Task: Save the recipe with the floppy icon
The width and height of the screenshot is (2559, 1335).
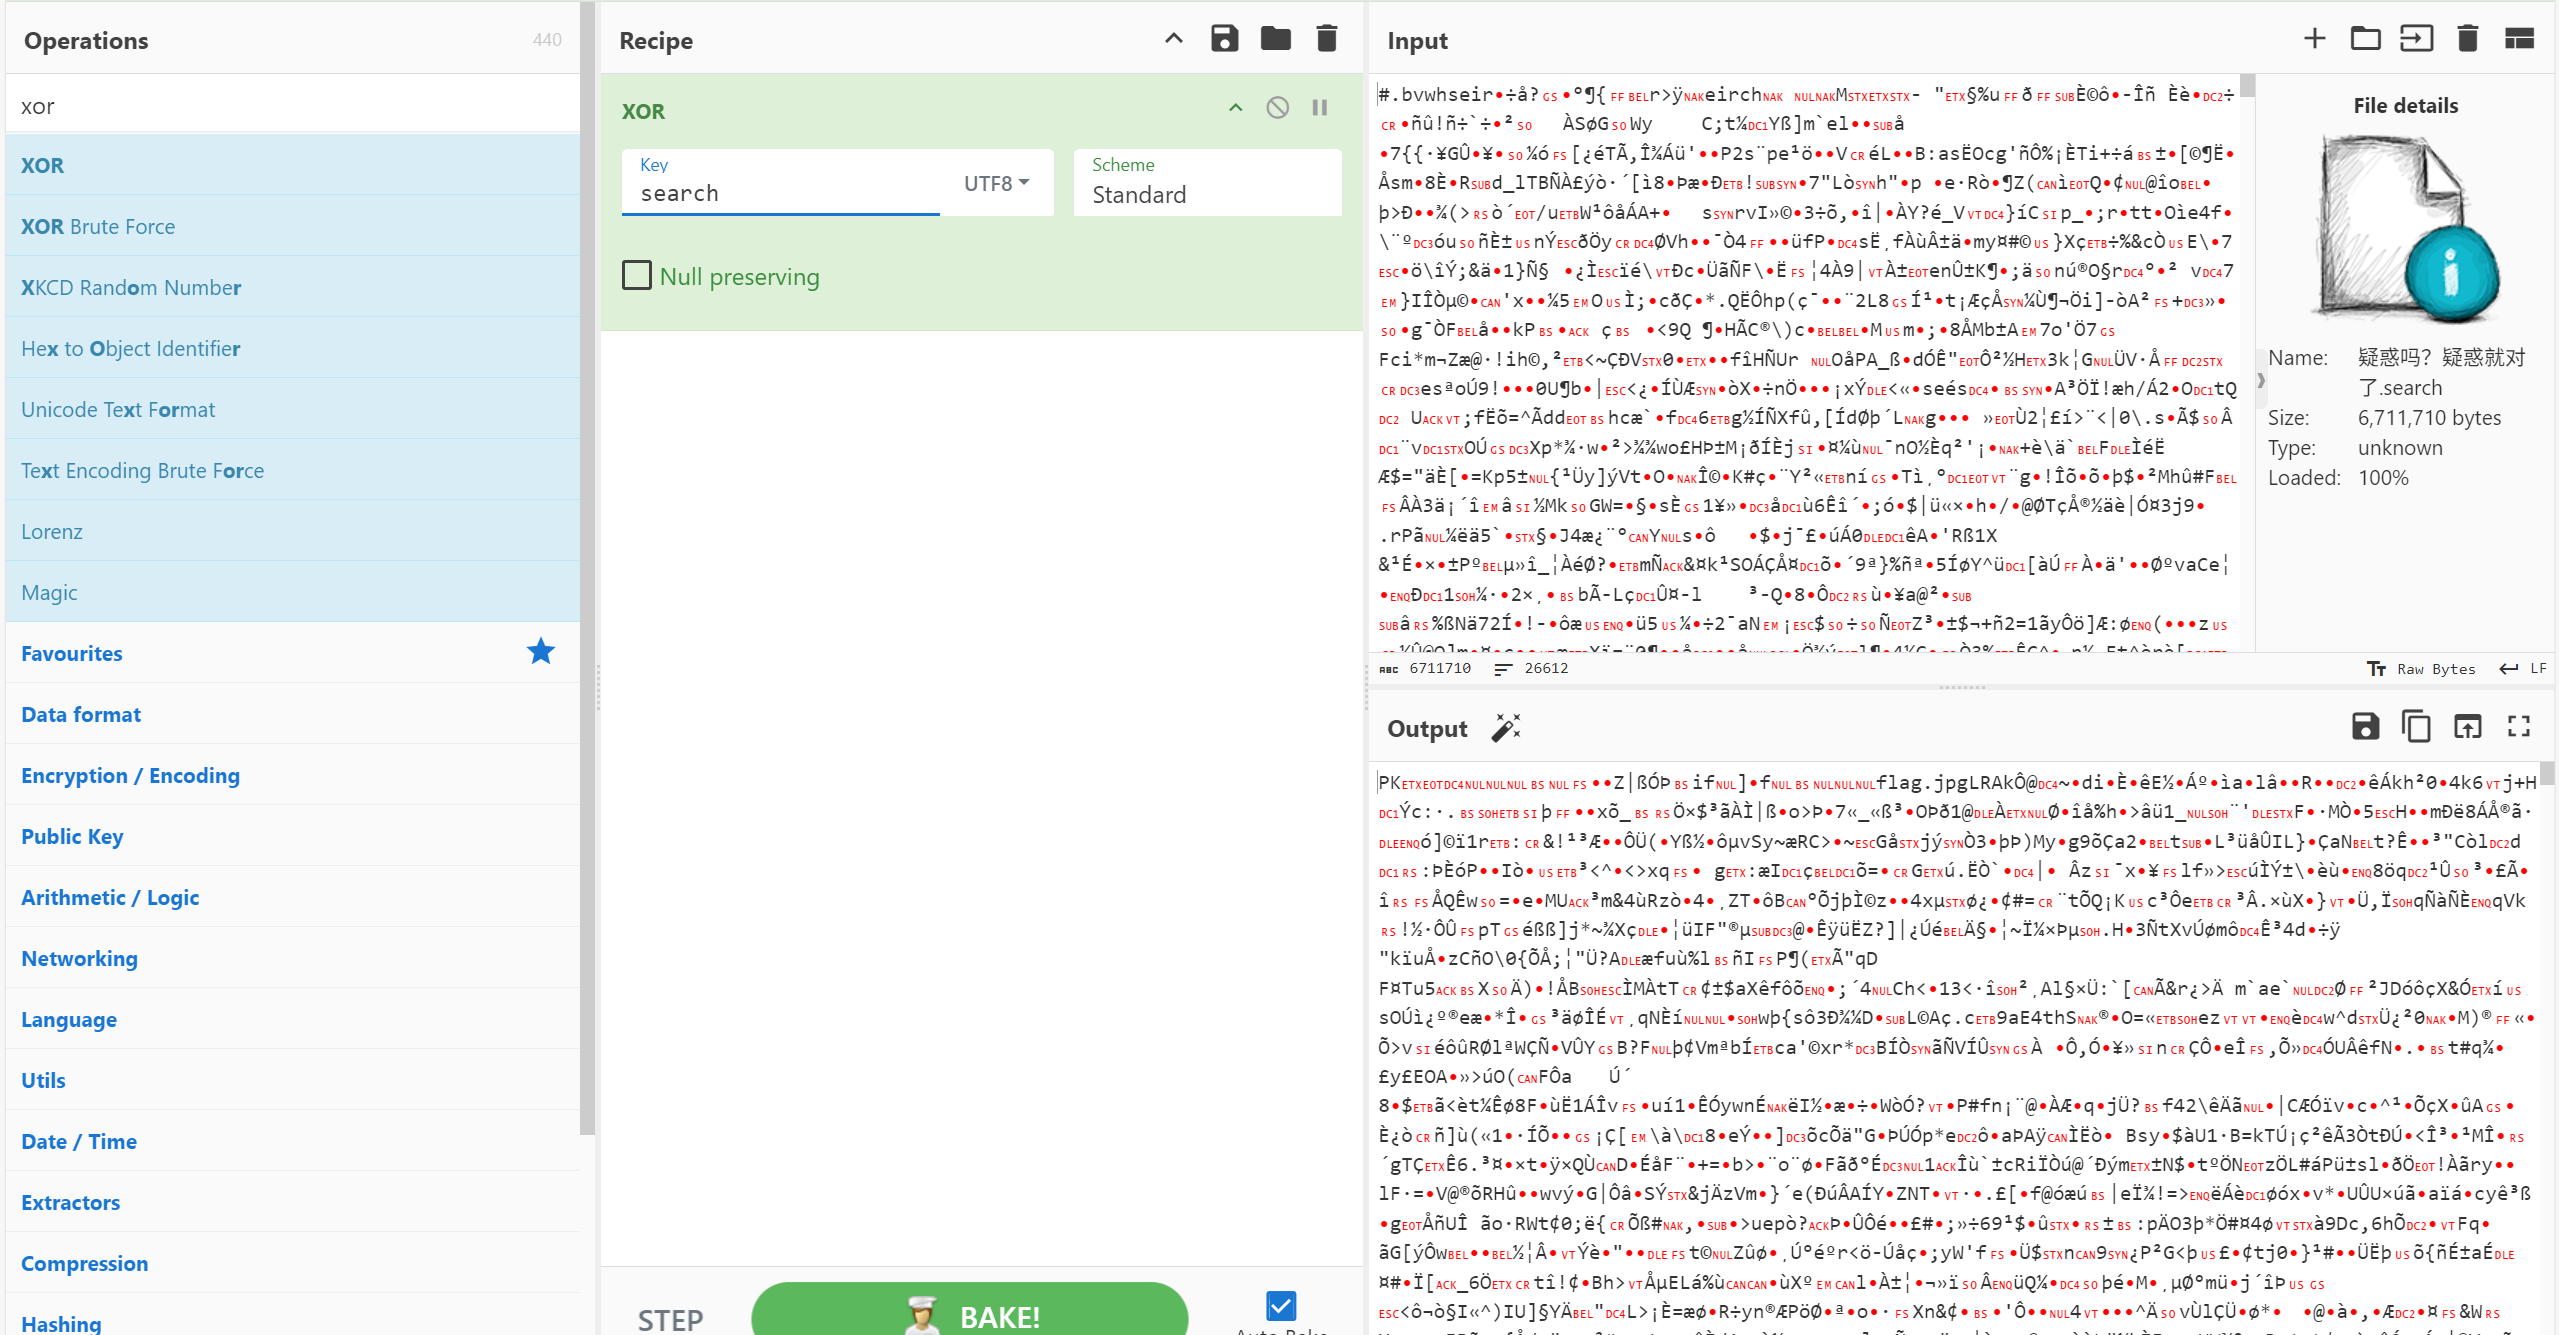Action: (1224, 39)
